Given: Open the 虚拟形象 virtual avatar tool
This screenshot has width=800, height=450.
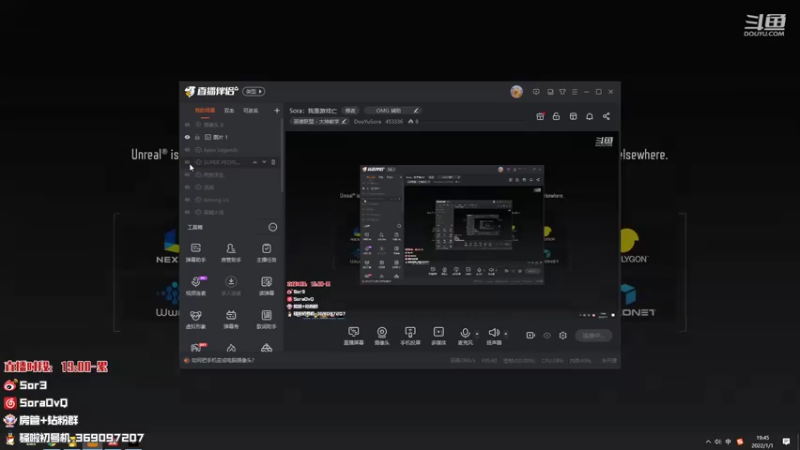Looking at the screenshot, I should 196,319.
